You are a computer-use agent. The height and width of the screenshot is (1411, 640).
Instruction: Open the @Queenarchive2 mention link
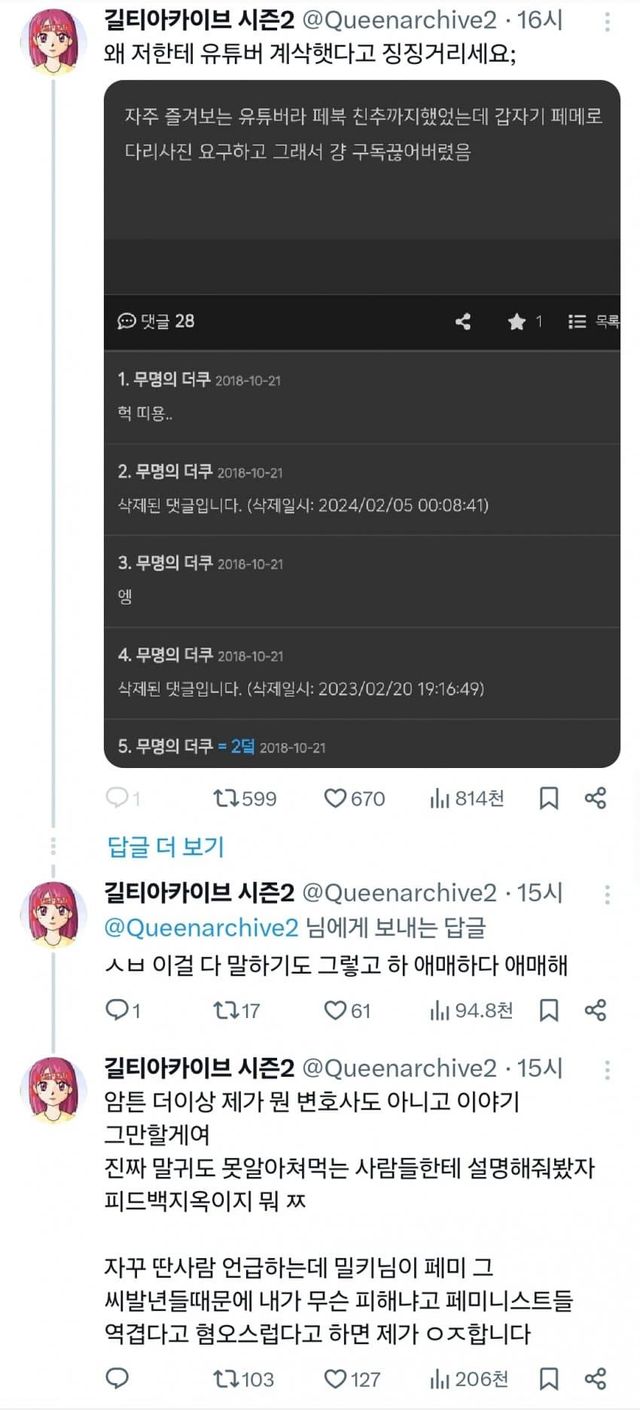[202, 927]
